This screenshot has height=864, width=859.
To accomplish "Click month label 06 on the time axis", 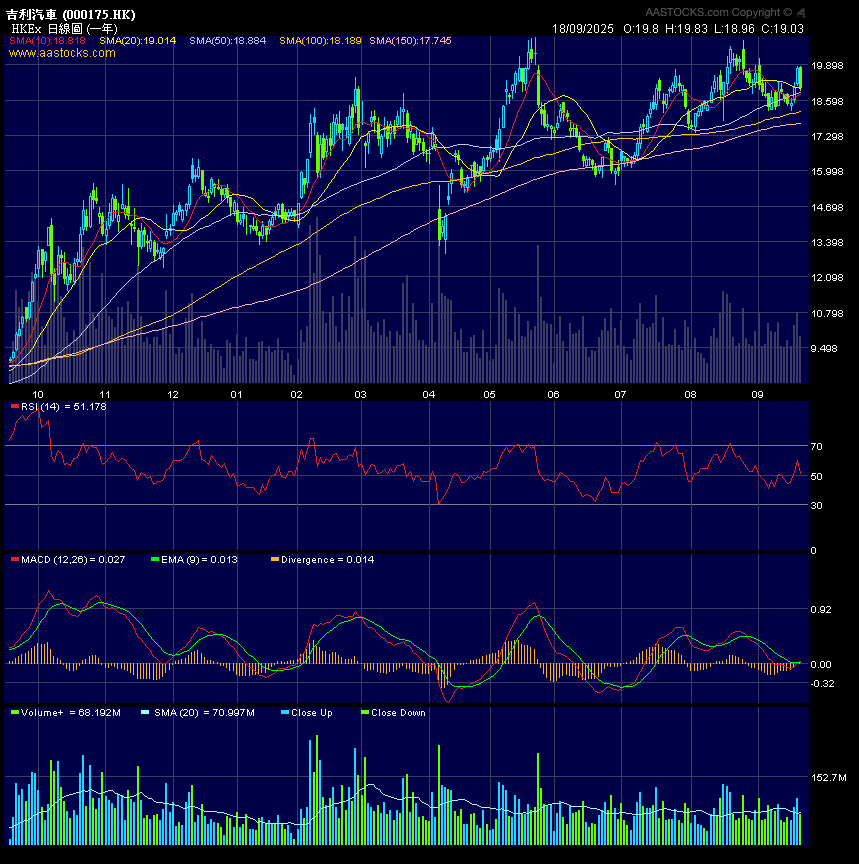I will [553, 395].
